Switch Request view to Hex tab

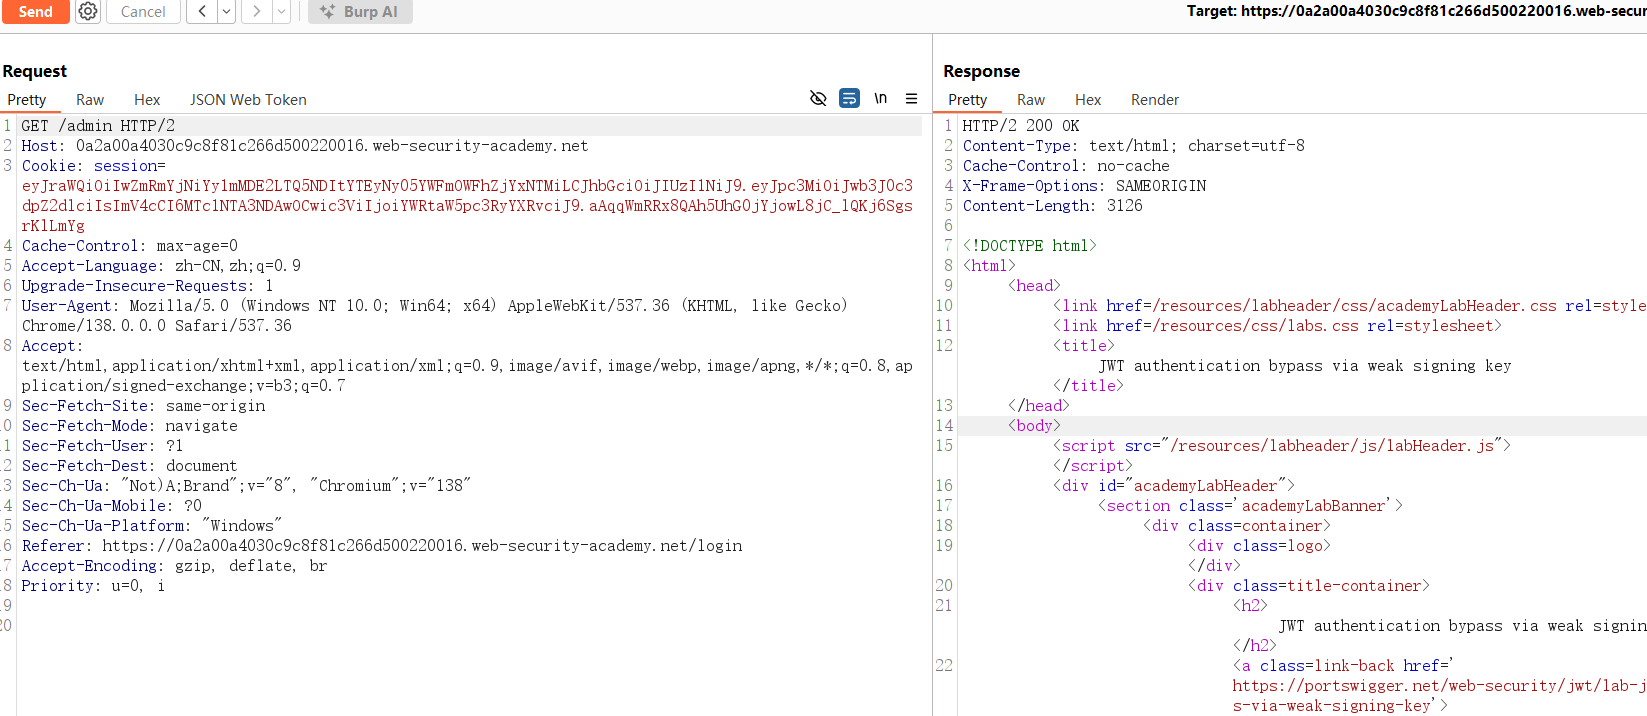point(147,100)
